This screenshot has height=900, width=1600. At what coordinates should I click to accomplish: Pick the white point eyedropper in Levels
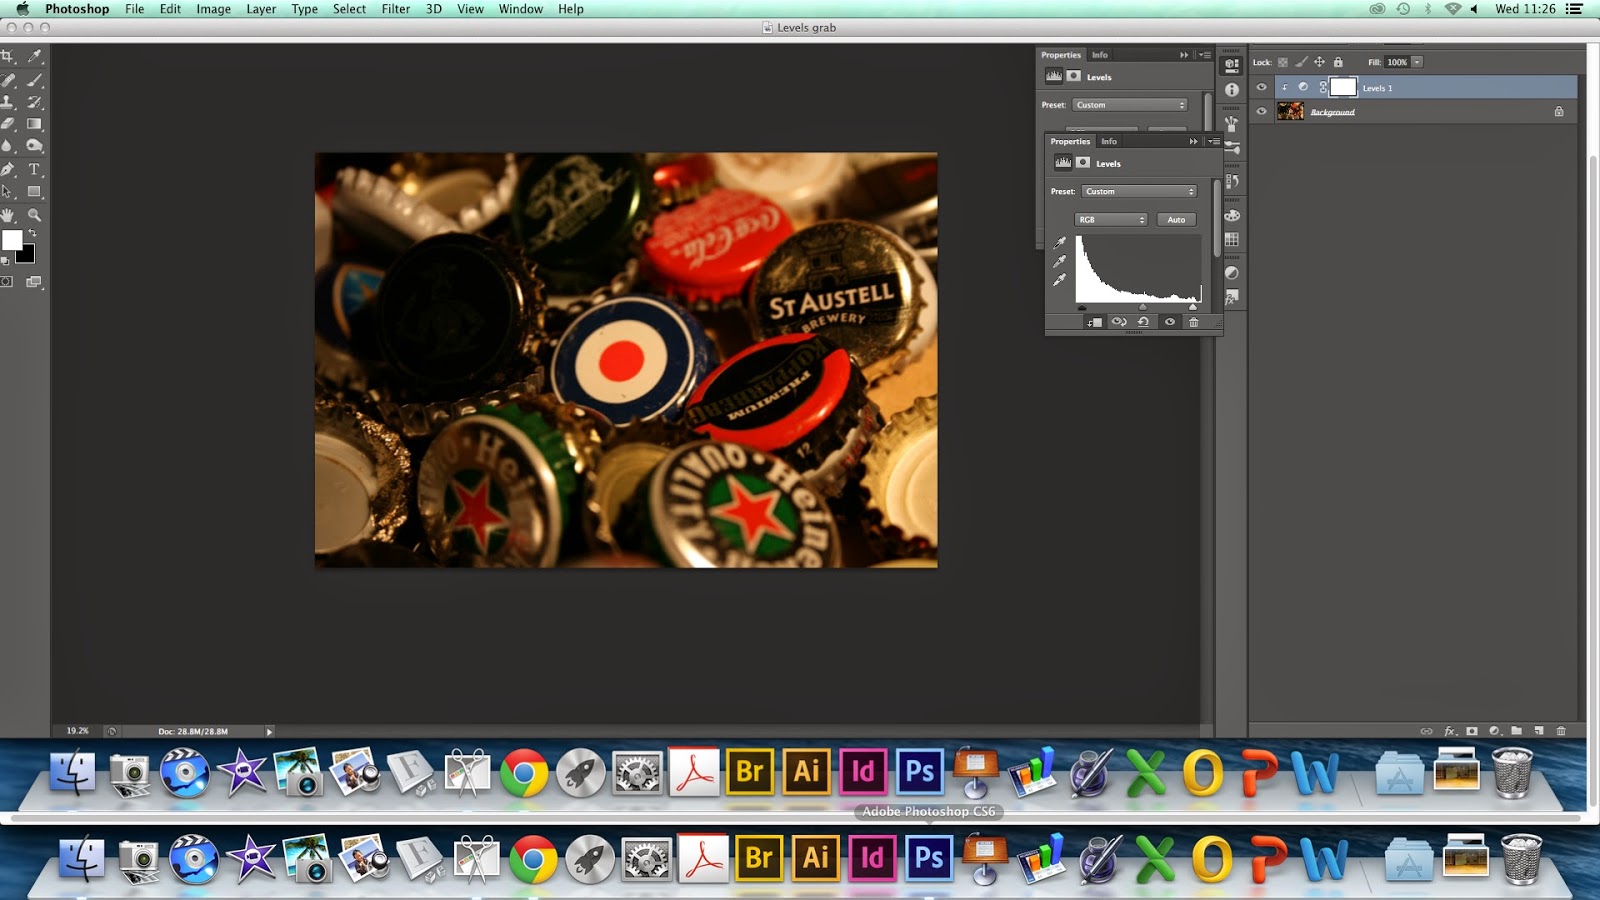[x=1059, y=279]
